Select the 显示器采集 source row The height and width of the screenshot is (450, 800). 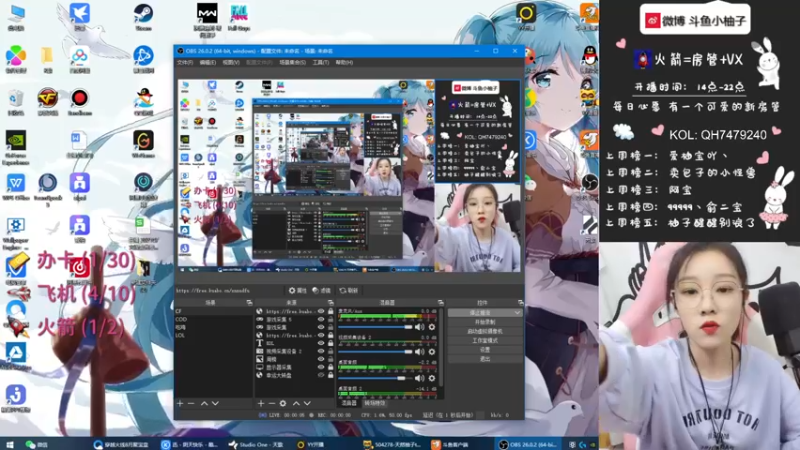point(295,367)
